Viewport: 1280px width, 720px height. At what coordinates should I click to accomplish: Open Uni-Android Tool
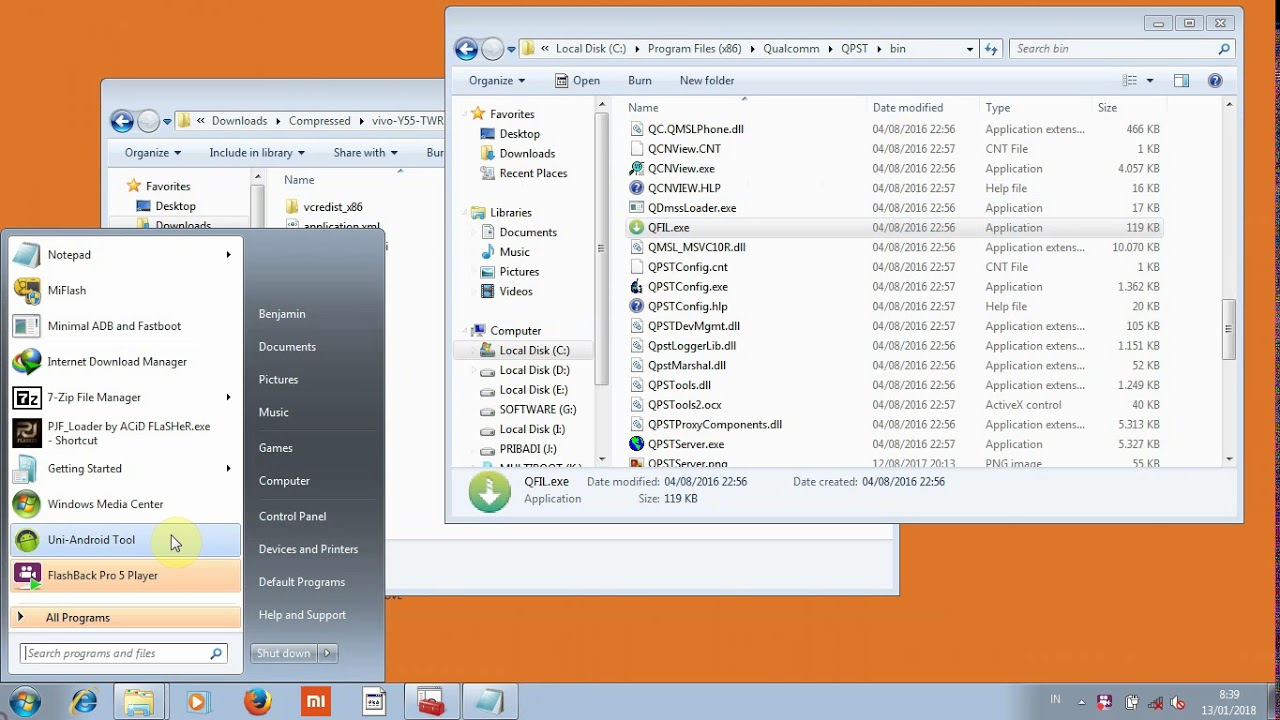[x=125, y=540]
